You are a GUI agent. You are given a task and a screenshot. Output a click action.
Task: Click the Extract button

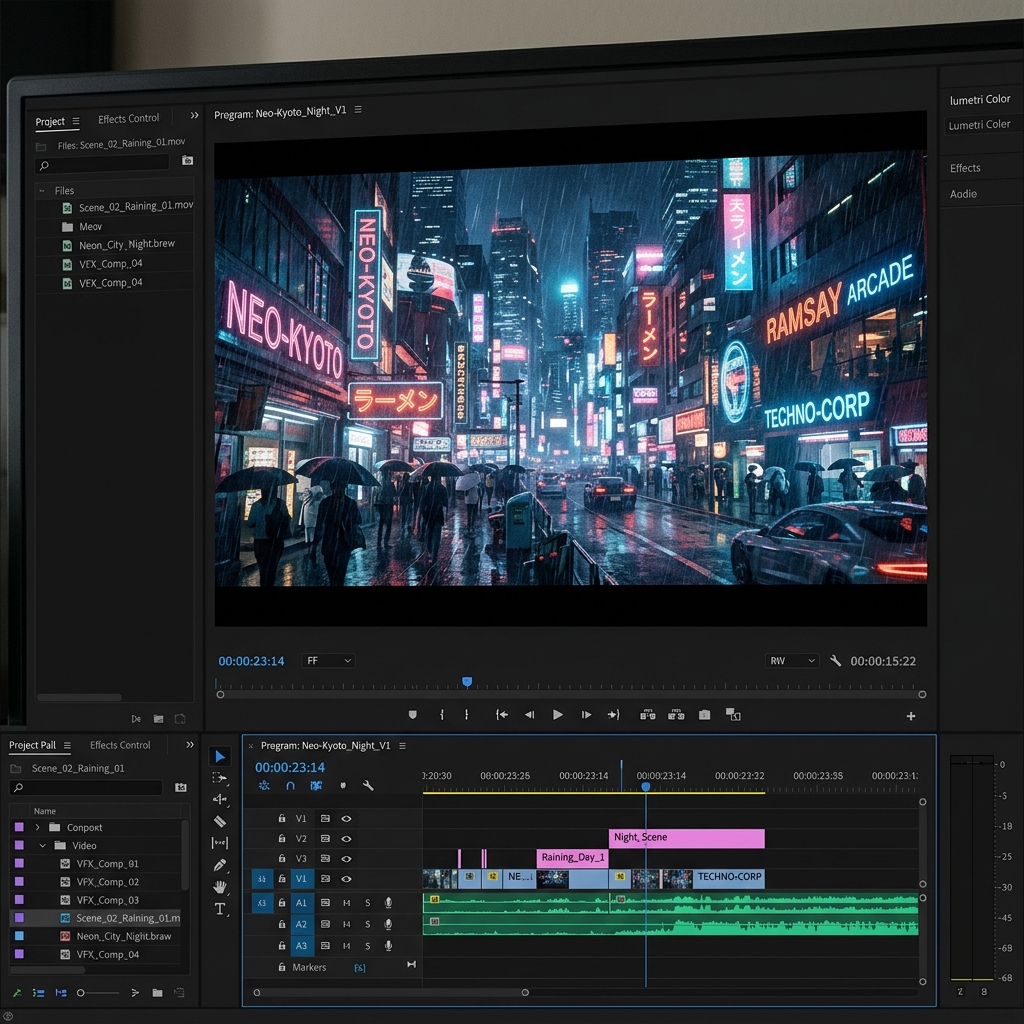click(676, 715)
